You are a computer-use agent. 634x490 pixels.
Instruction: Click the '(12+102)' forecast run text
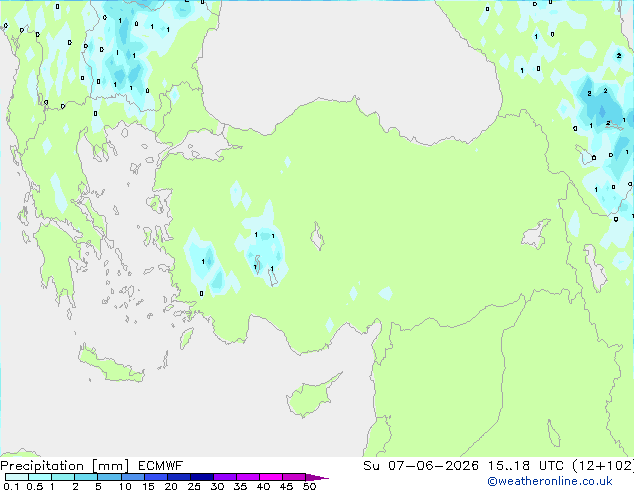pos(603,466)
